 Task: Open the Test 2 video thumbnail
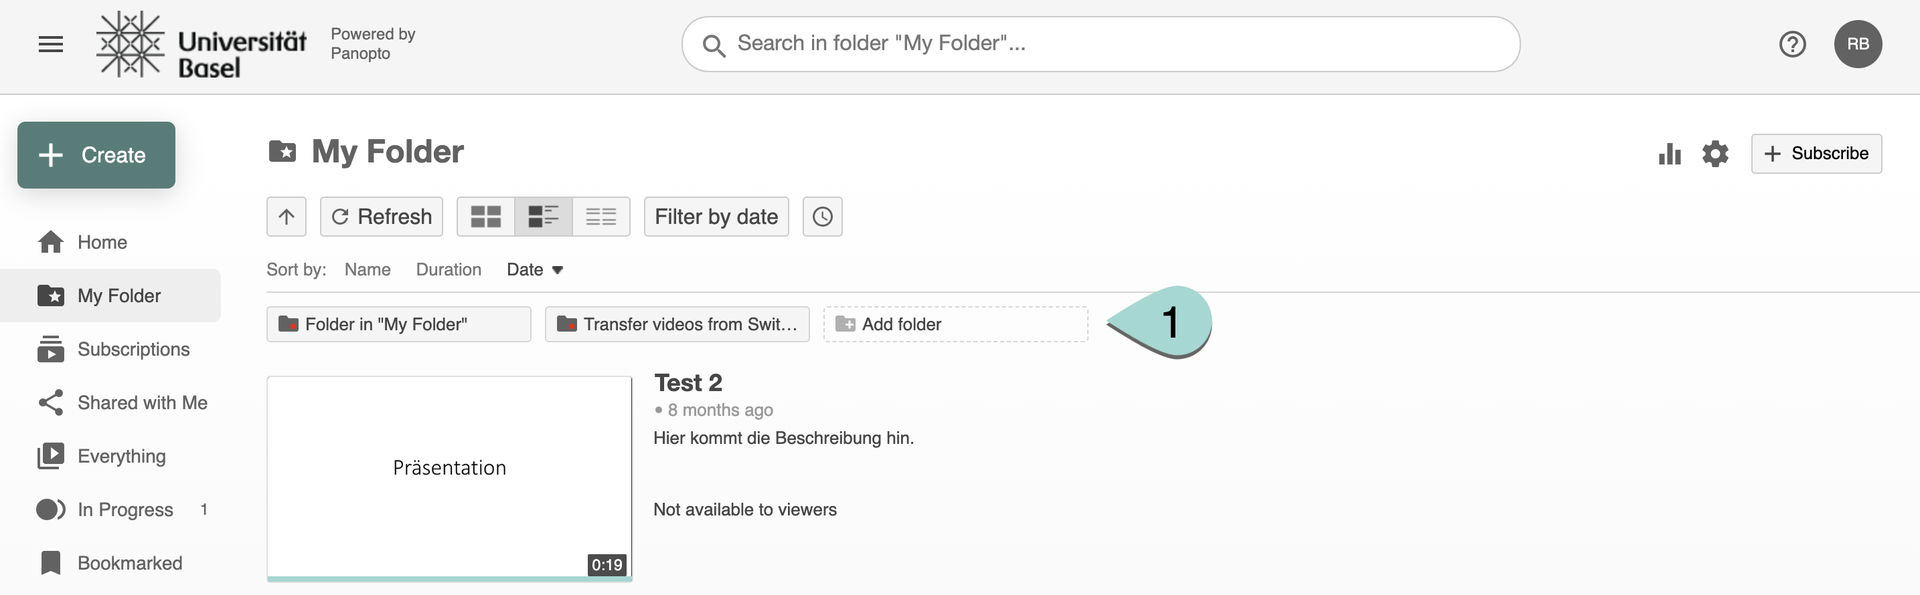[x=449, y=477]
